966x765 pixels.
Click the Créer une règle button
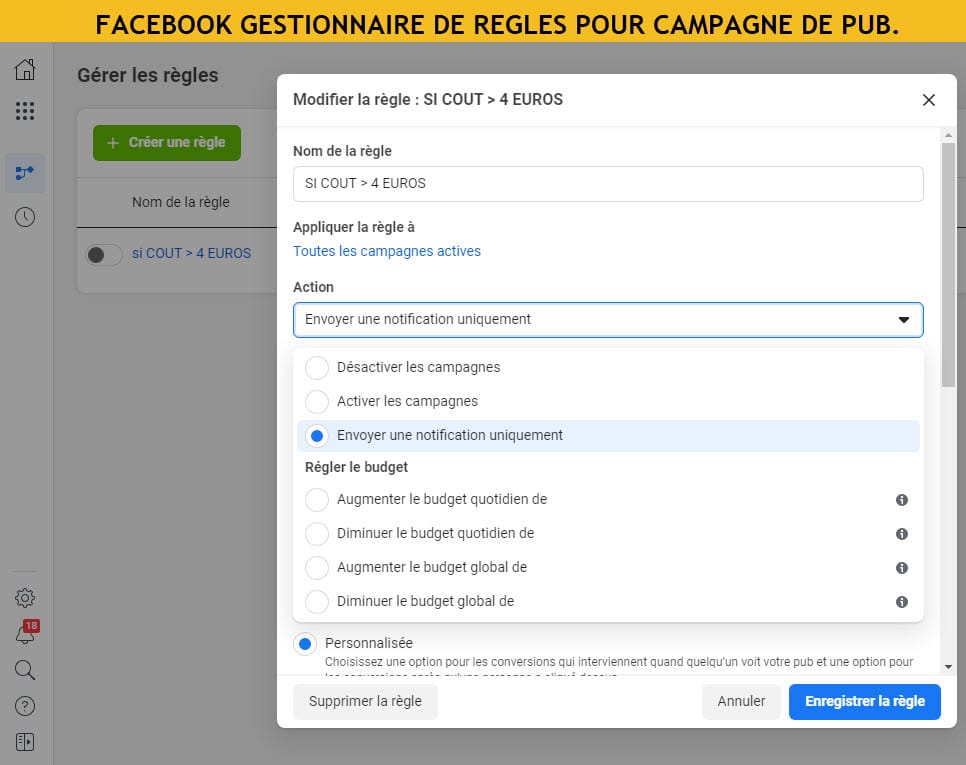167,143
